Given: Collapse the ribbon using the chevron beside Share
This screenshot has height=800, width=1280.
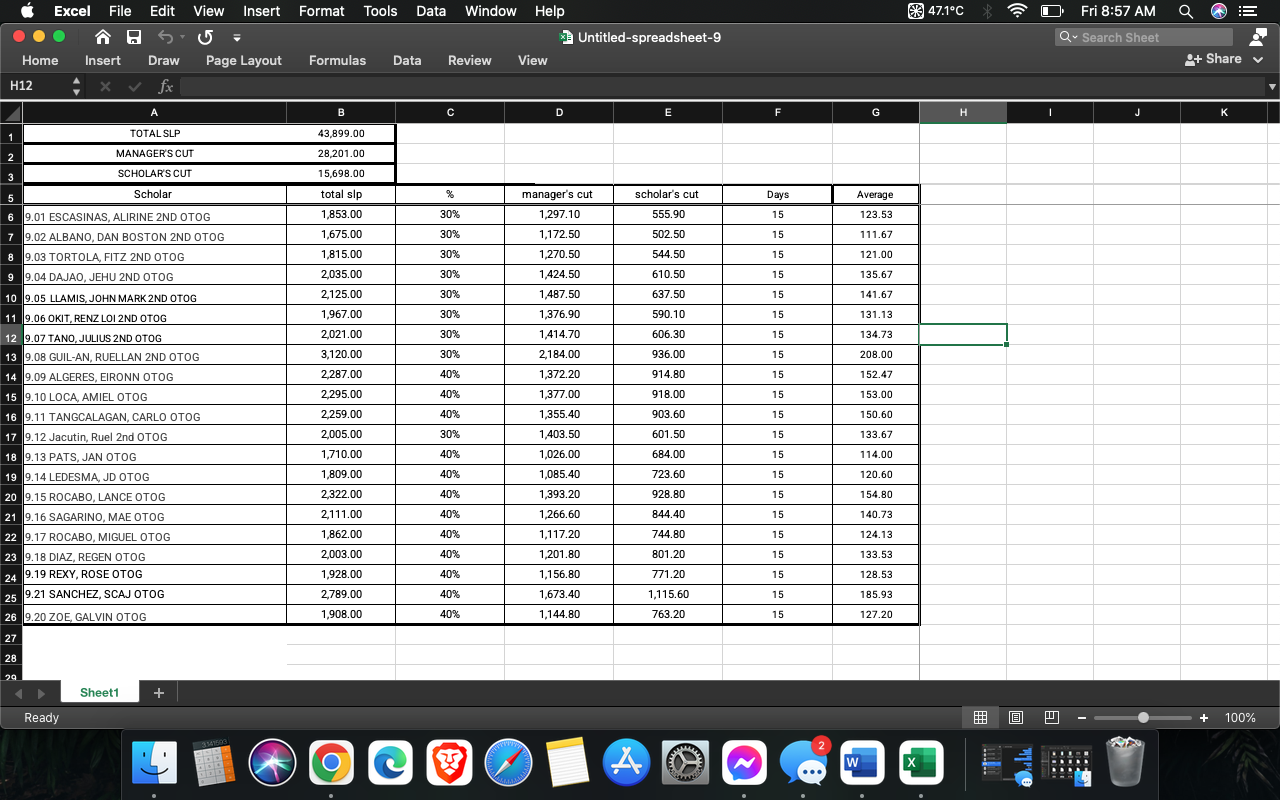Looking at the screenshot, I should (1258, 59).
